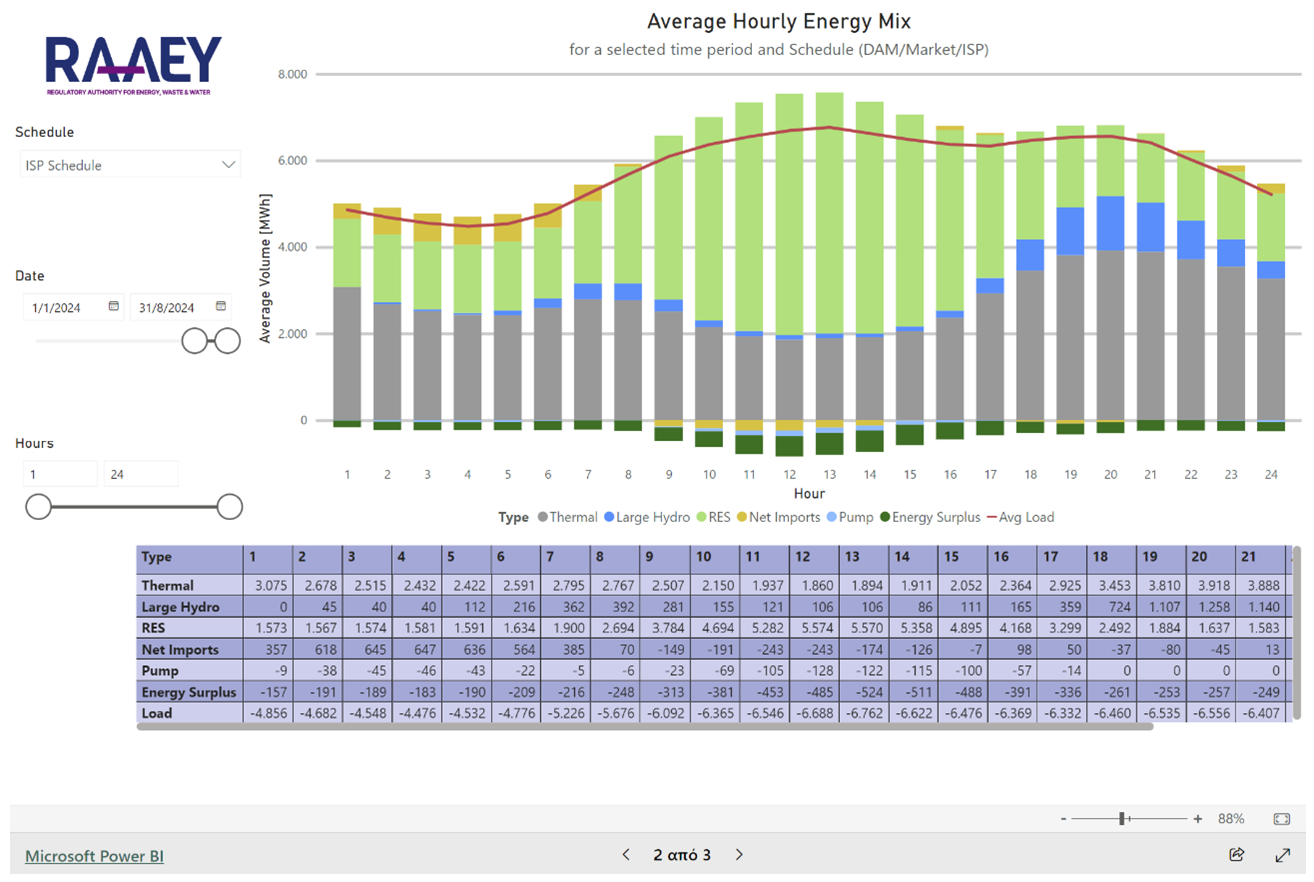
Task: Click the RAAEY logo
Action: [x=133, y=66]
